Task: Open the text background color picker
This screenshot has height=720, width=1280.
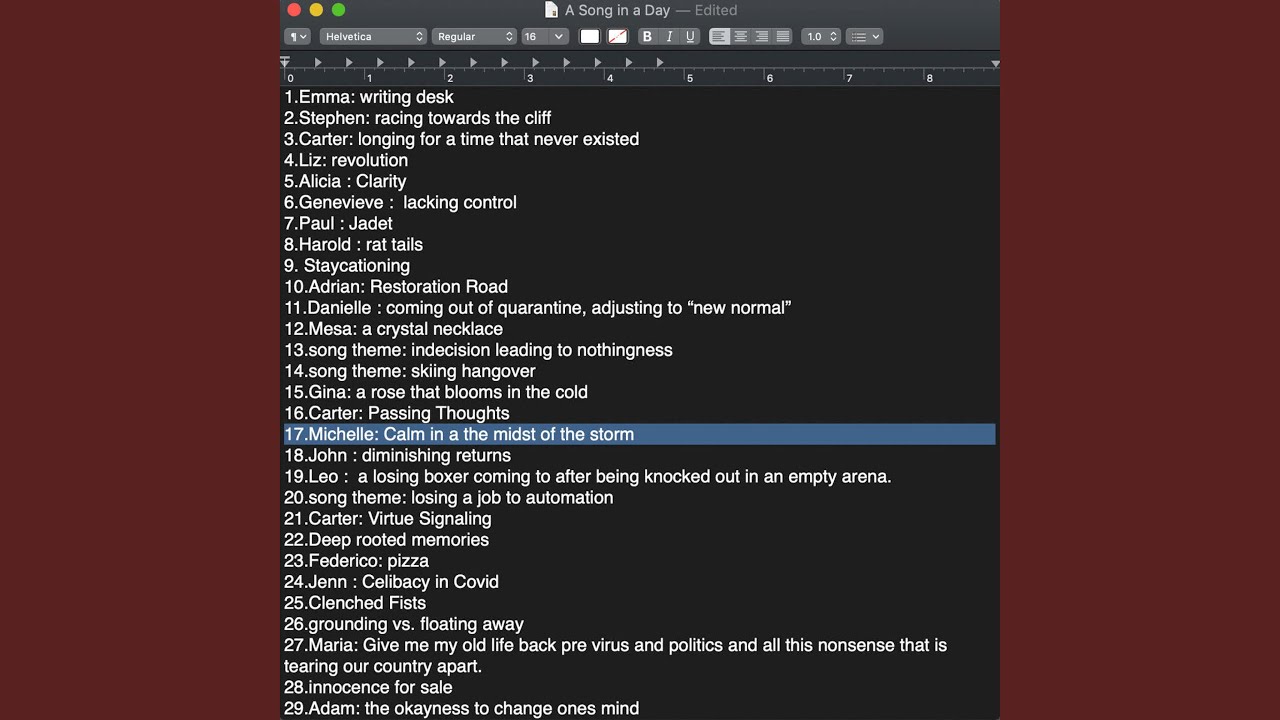Action: 618,36
